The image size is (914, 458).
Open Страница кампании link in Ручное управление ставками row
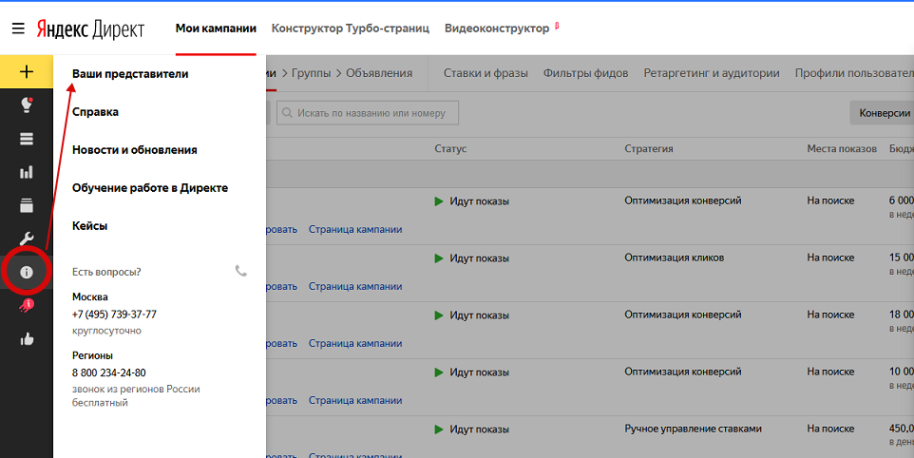[x=355, y=455]
